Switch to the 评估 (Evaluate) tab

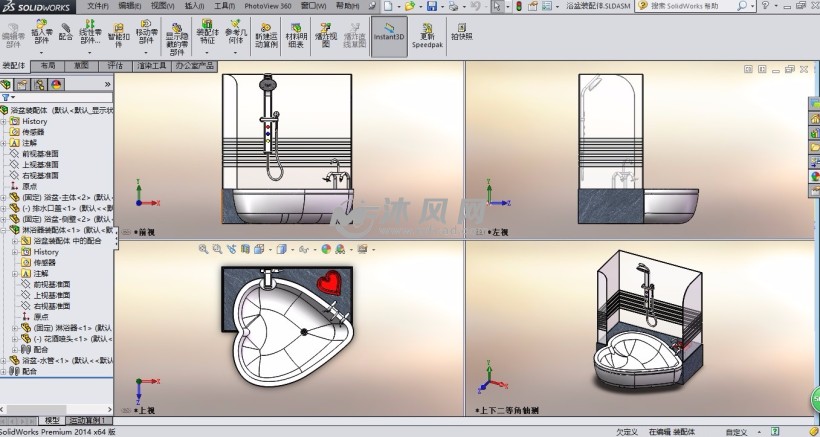click(x=115, y=66)
